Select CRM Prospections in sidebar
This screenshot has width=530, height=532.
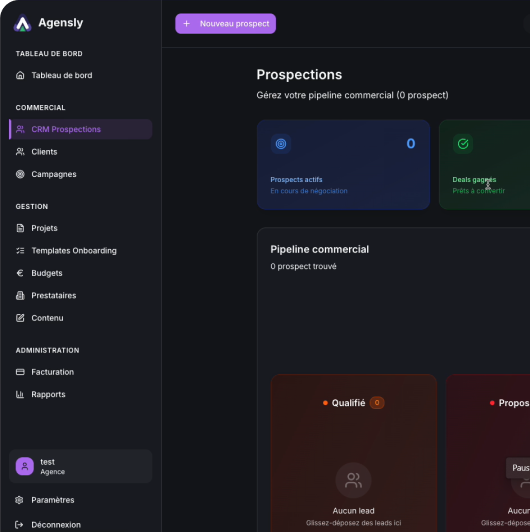(80, 129)
